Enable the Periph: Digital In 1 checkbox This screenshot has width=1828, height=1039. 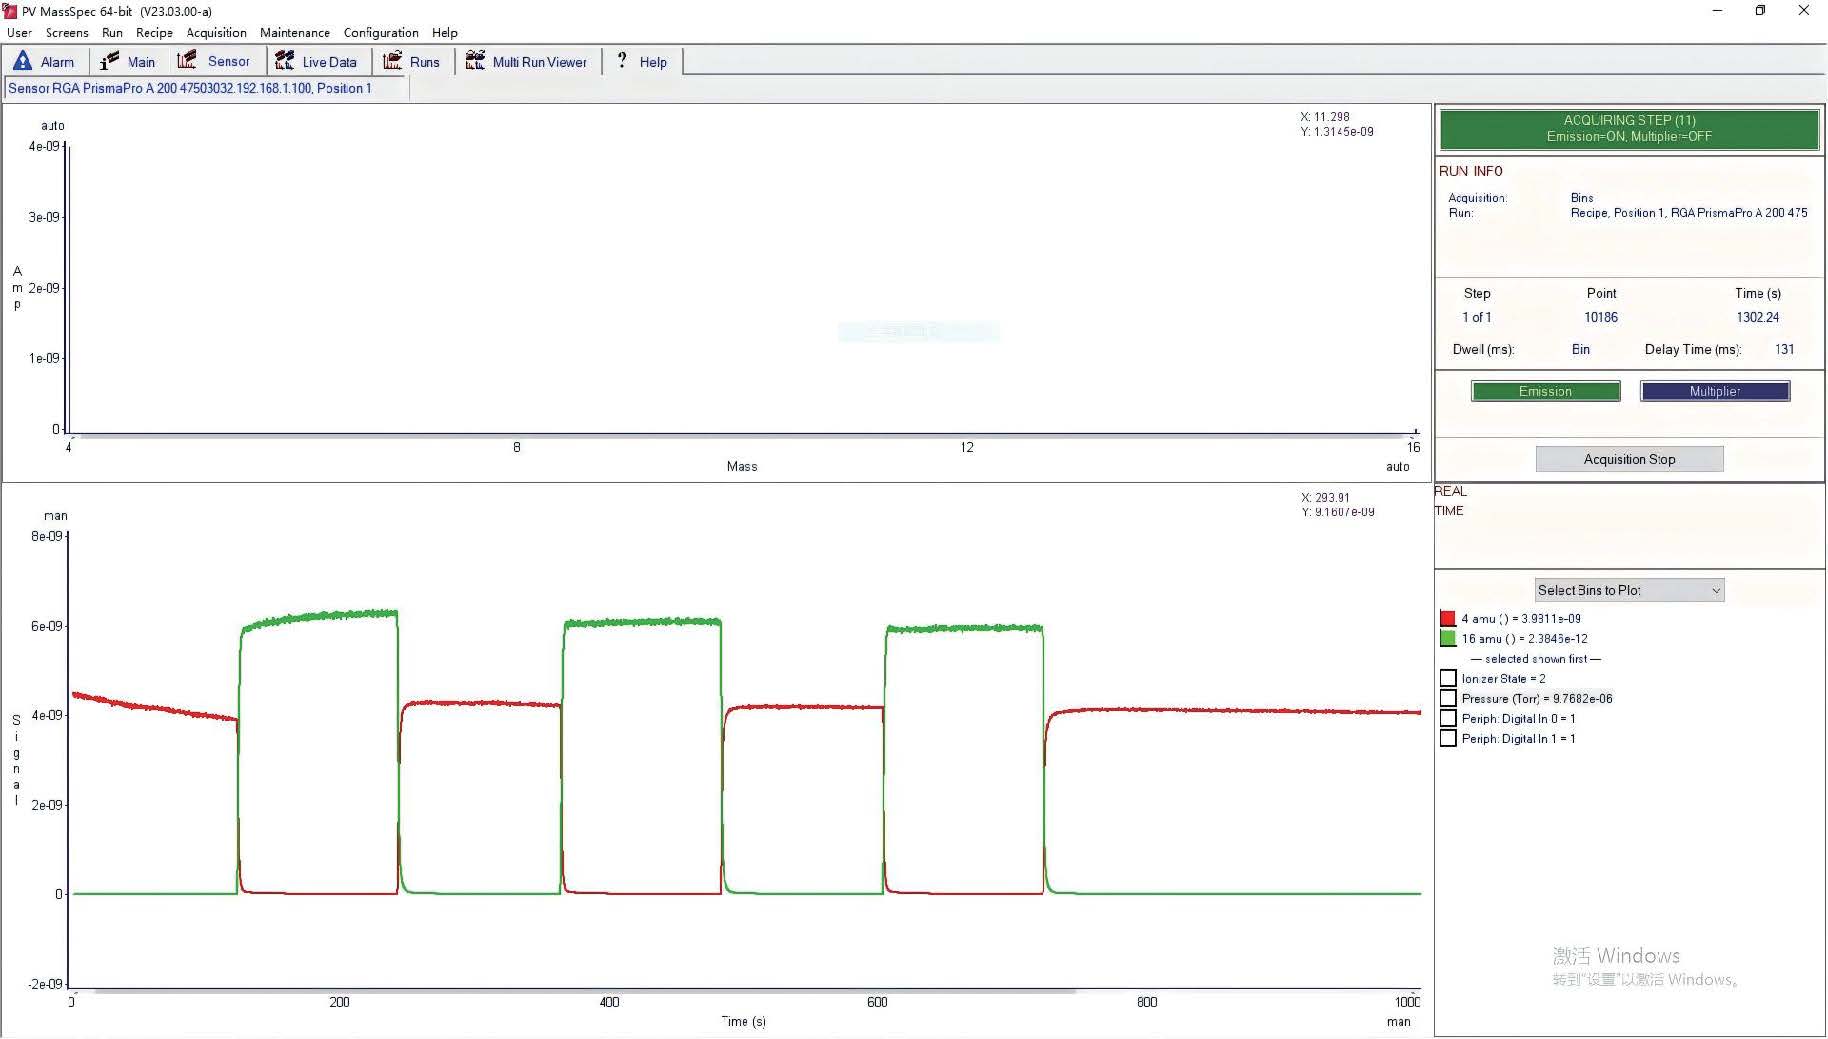click(x=1448, y=738)
